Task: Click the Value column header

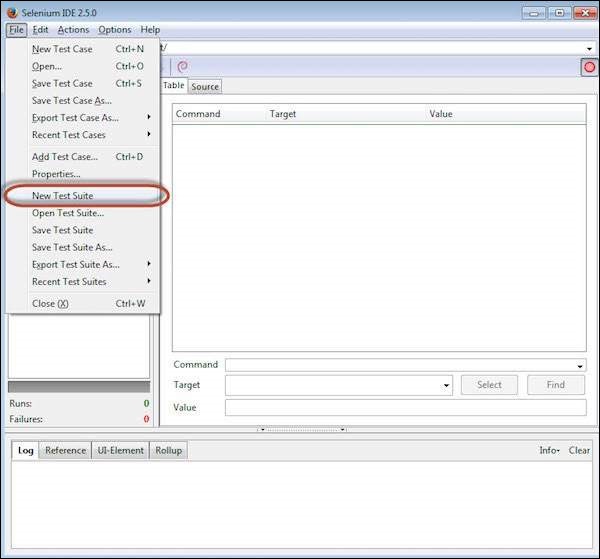Action: [506, 114]
